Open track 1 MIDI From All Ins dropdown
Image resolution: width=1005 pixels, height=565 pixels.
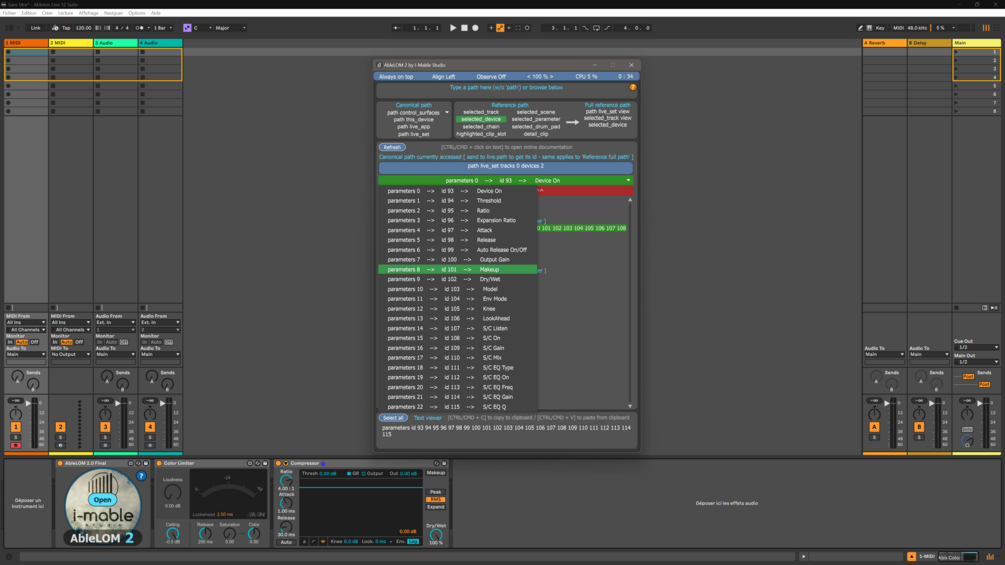[x=26, y=322]
